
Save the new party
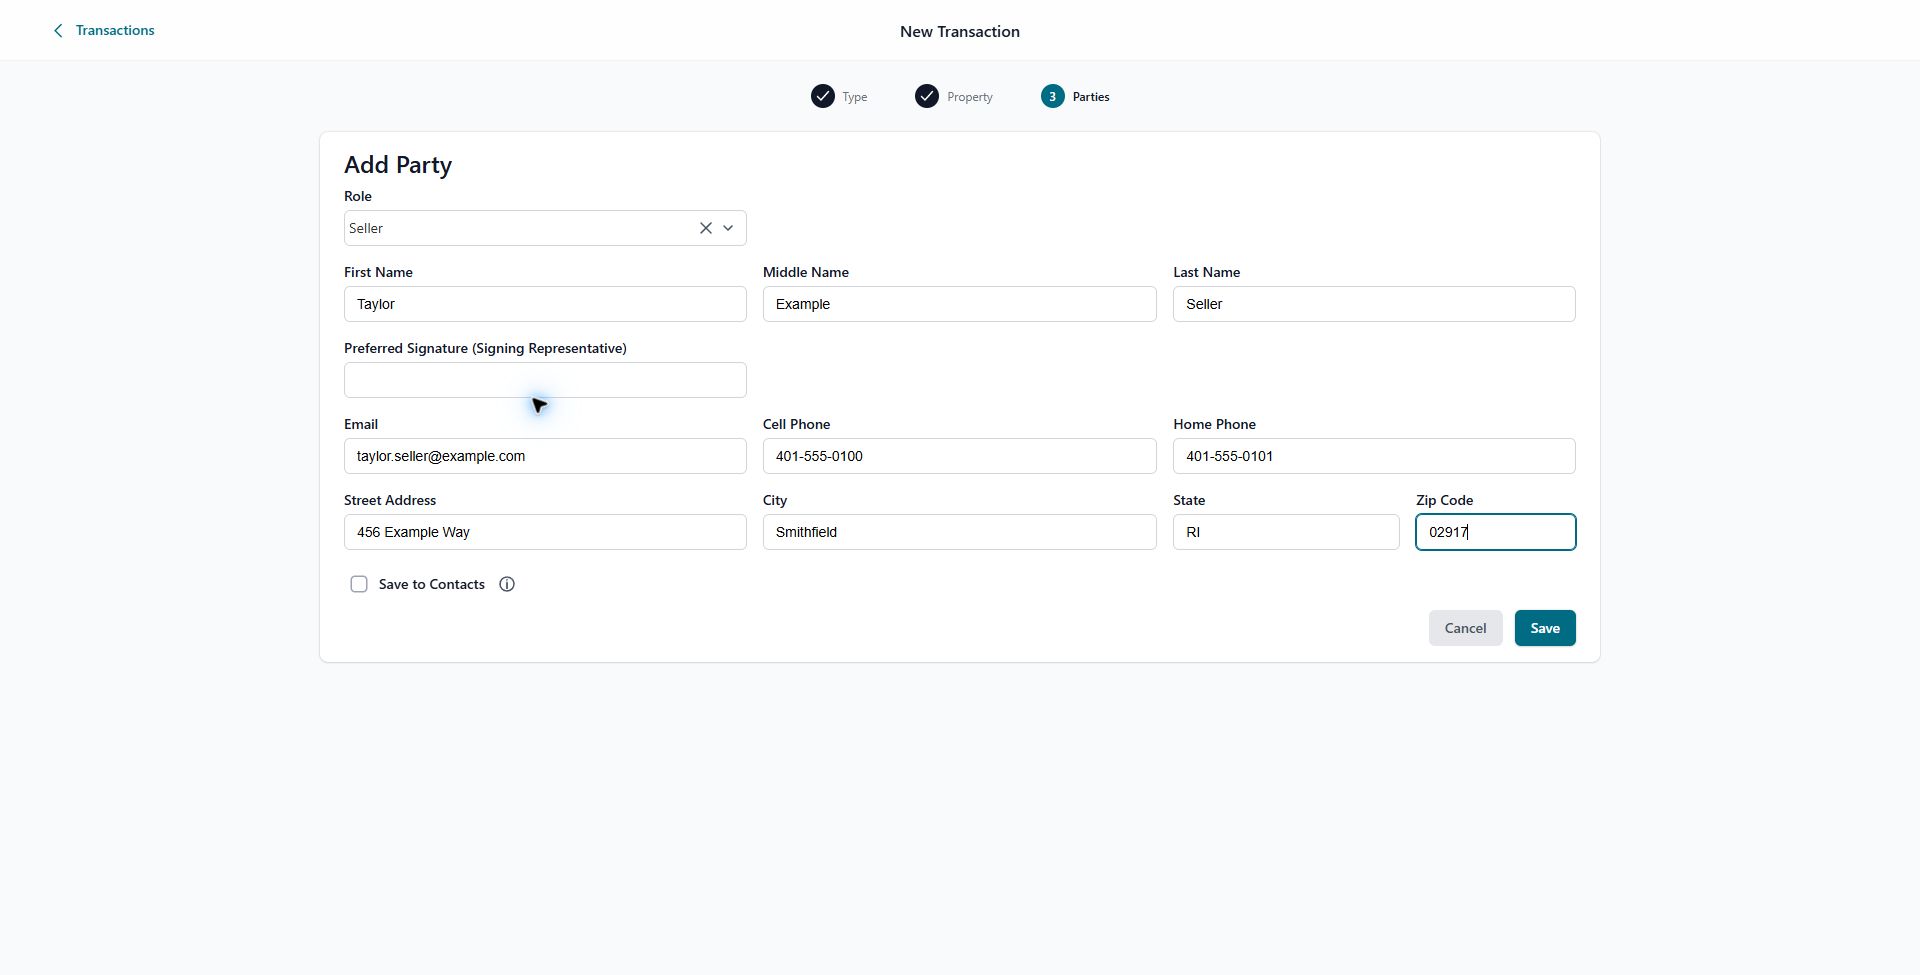tap(1545, 628)
